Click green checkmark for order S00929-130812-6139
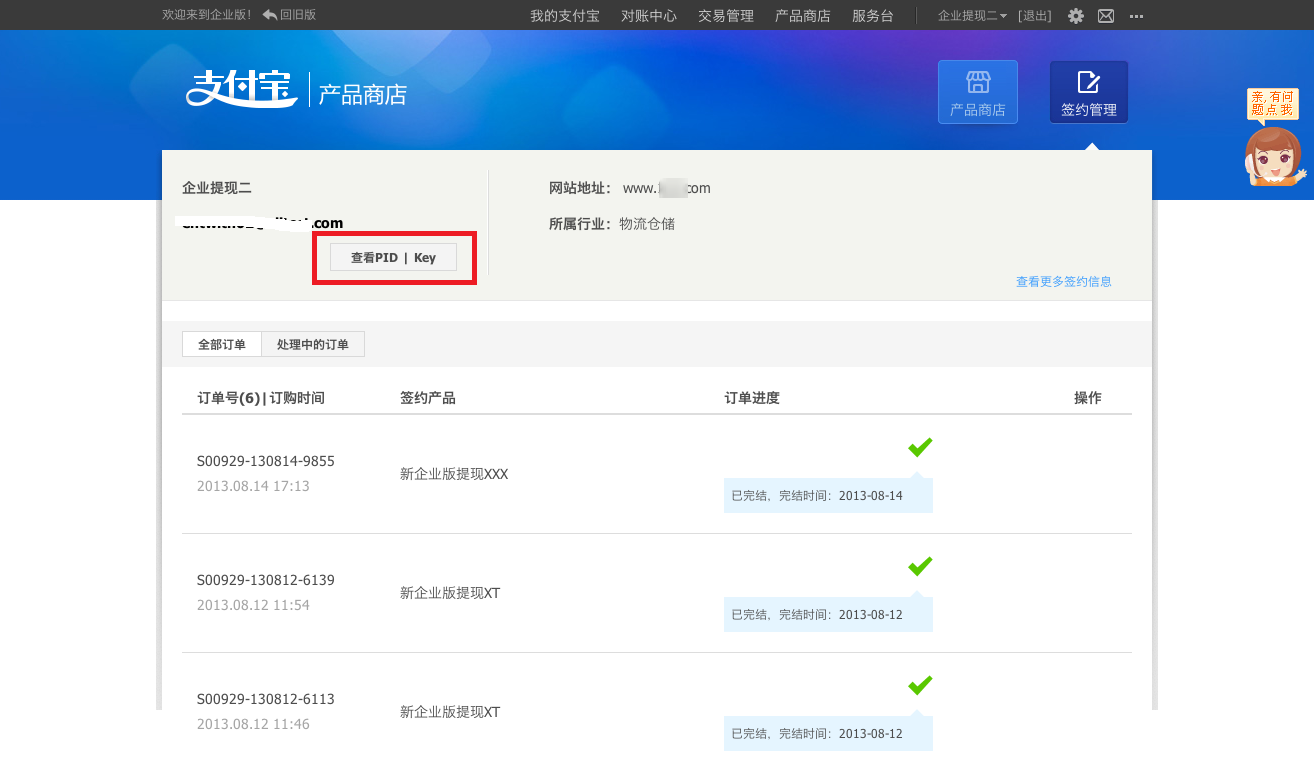 pos(919,566)
